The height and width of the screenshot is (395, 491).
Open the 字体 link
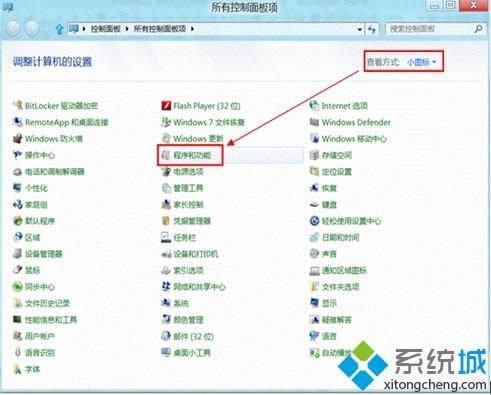point(32,369)
